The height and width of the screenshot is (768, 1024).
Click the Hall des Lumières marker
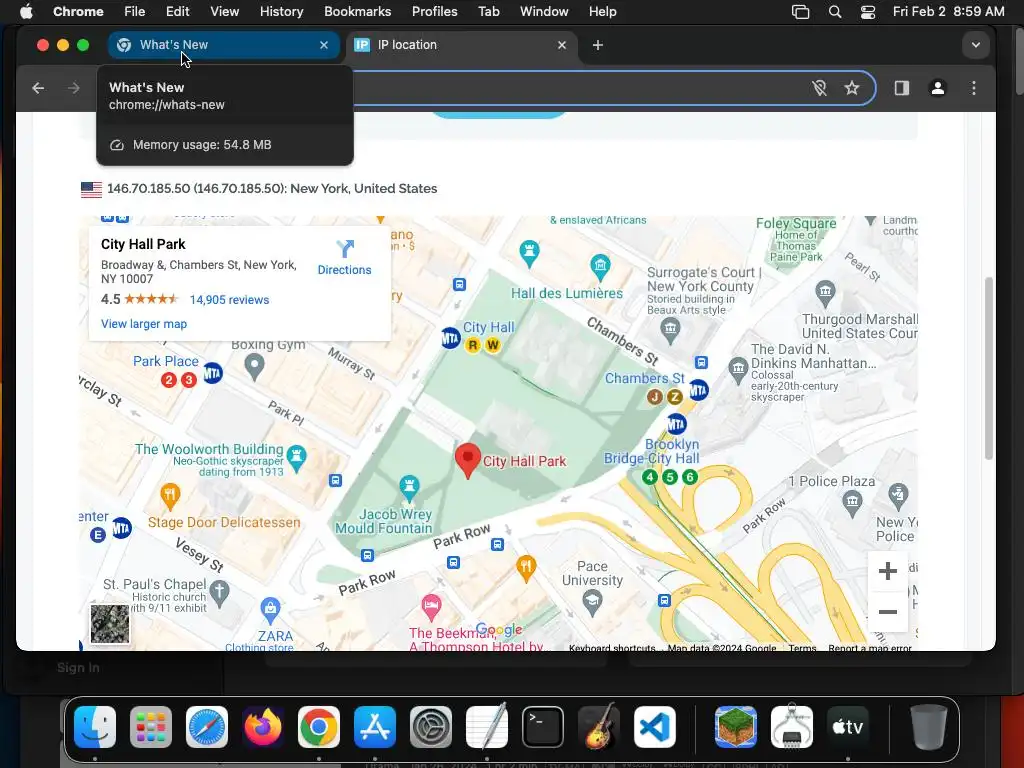[x=600, y=266]
